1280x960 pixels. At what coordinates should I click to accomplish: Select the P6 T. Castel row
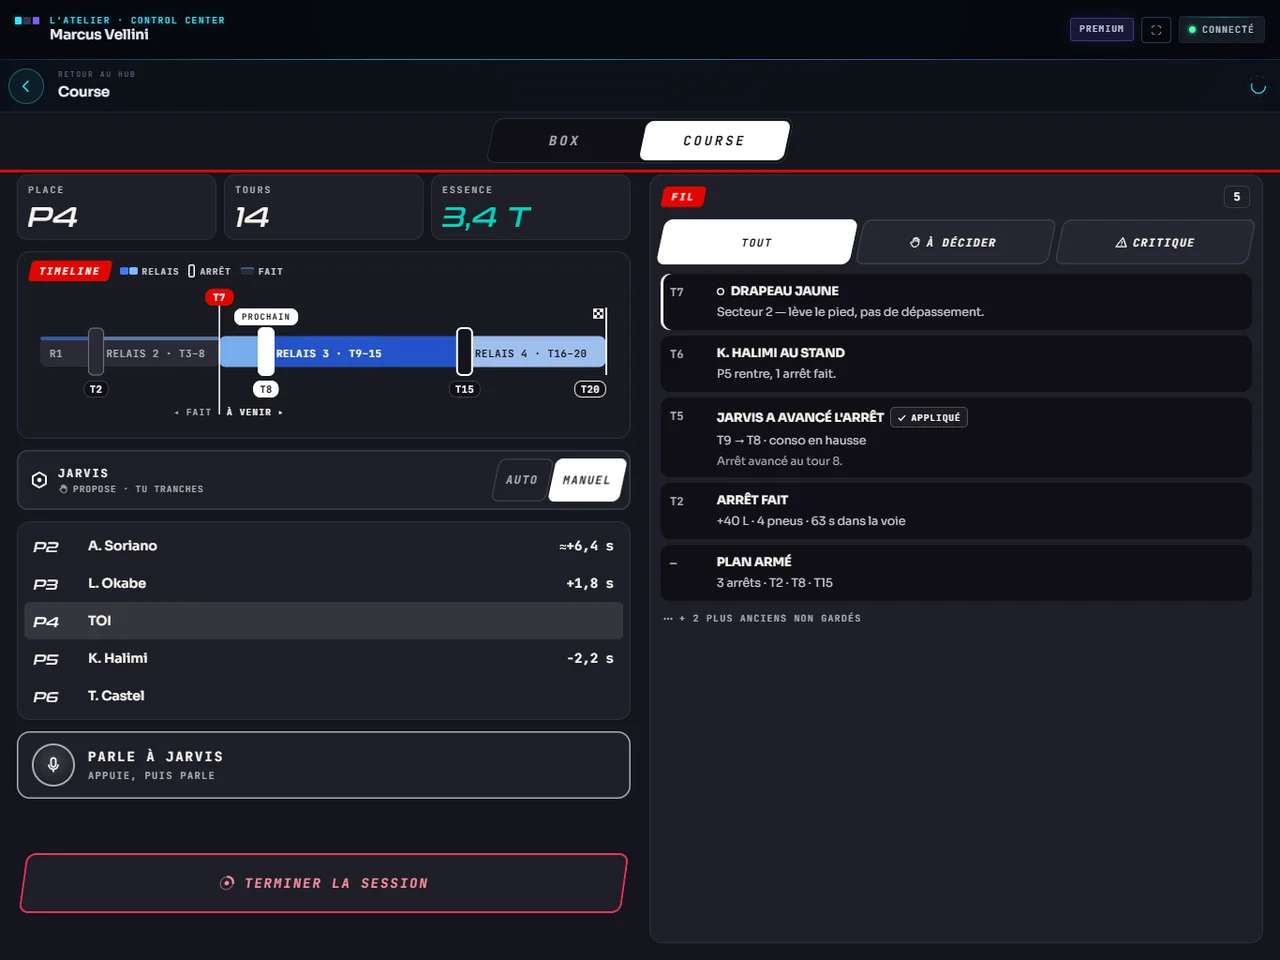324,696
